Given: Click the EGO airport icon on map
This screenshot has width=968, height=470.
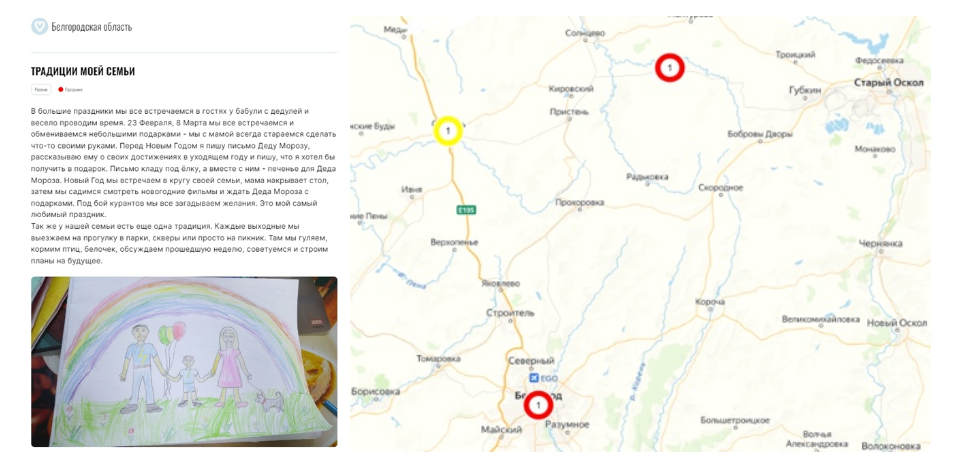Looking at the screenshot, I should 534,378.
